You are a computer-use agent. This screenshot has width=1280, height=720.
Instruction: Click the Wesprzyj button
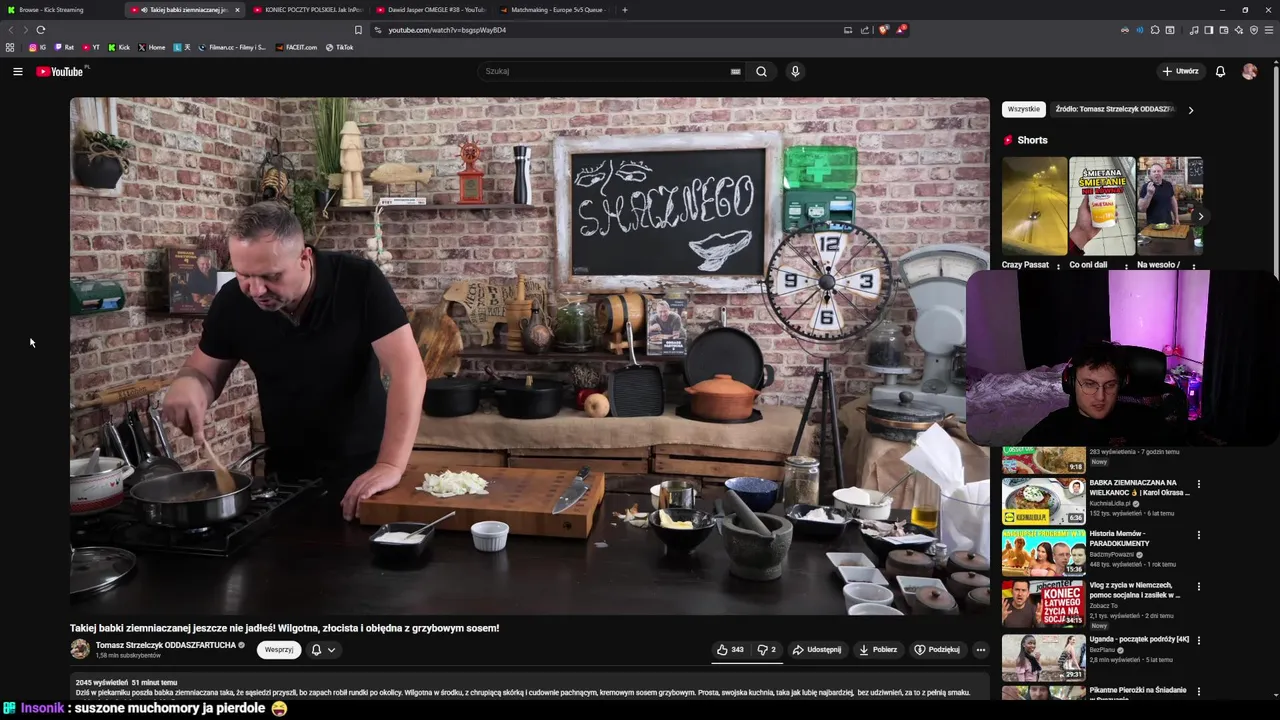coord(279,650)
